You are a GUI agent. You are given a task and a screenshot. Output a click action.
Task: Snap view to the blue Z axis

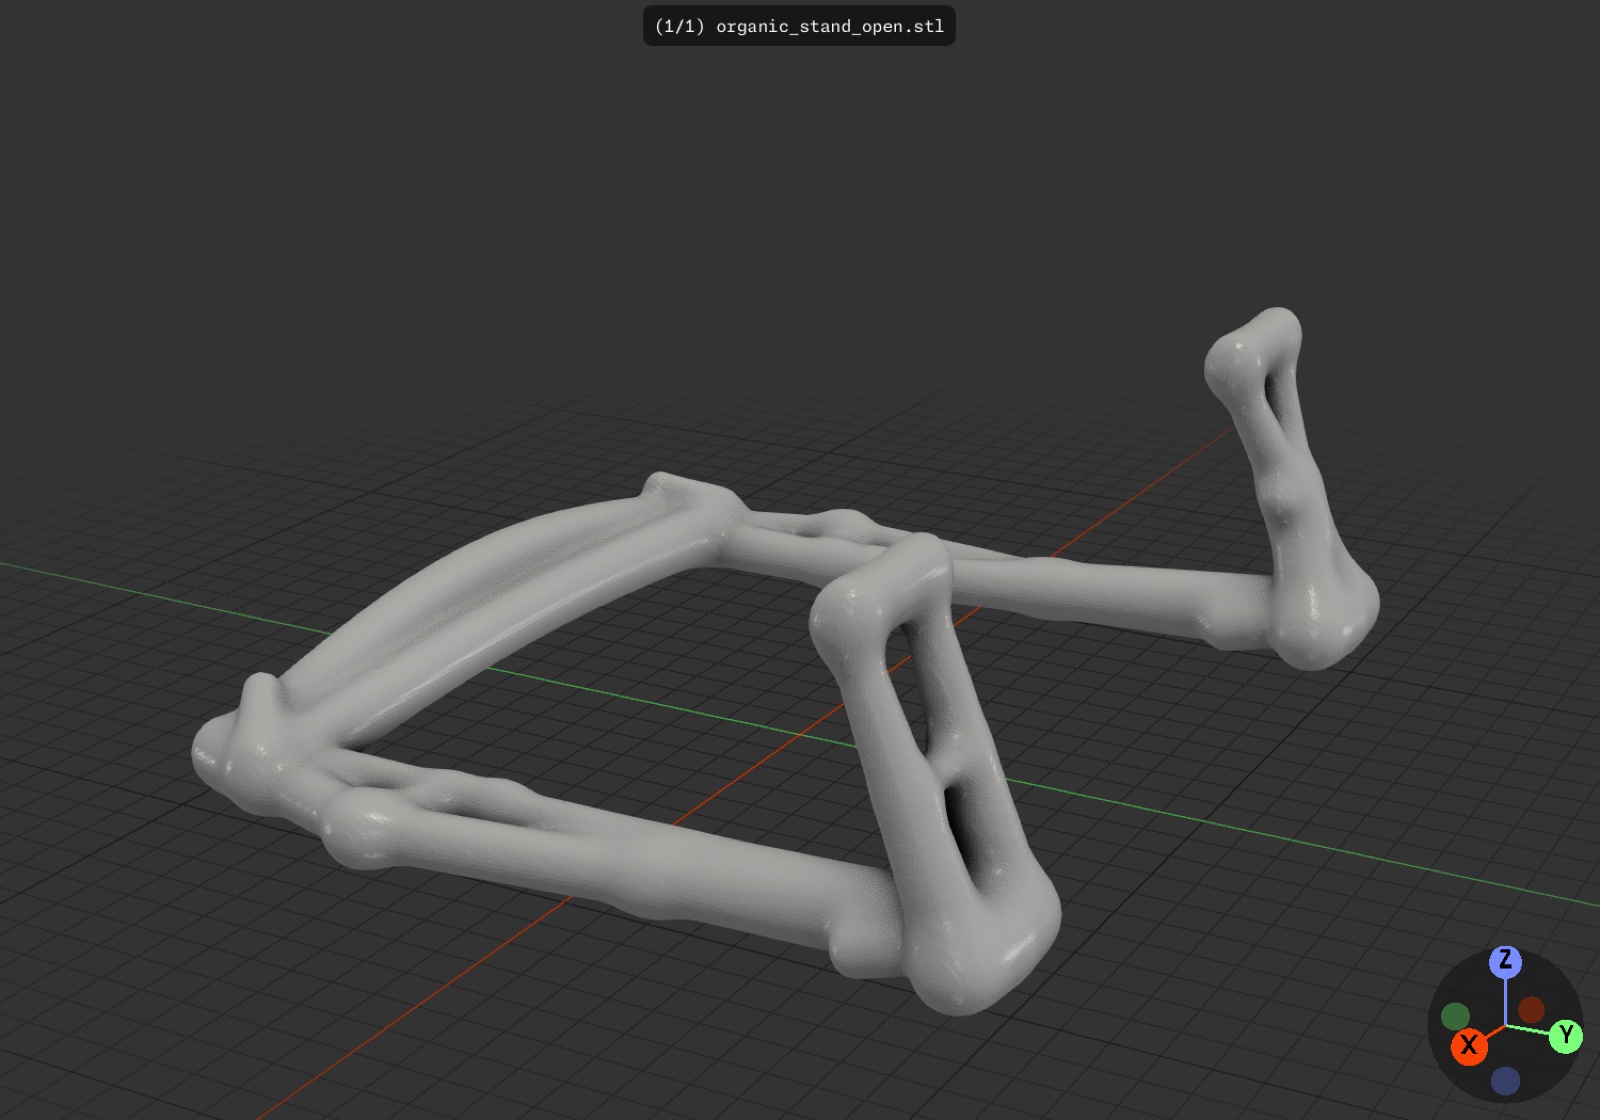point(1505,962)
